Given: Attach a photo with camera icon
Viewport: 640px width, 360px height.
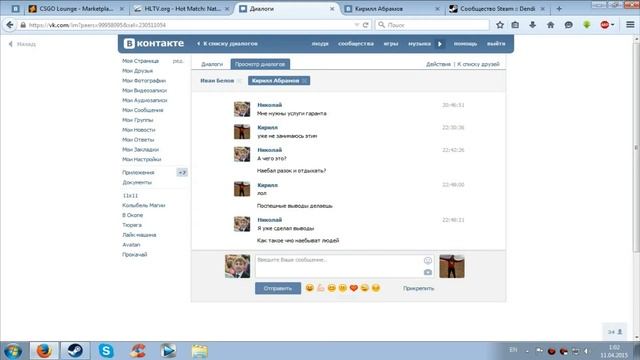Looking at the screenshot, I should [x=427, y=272].
